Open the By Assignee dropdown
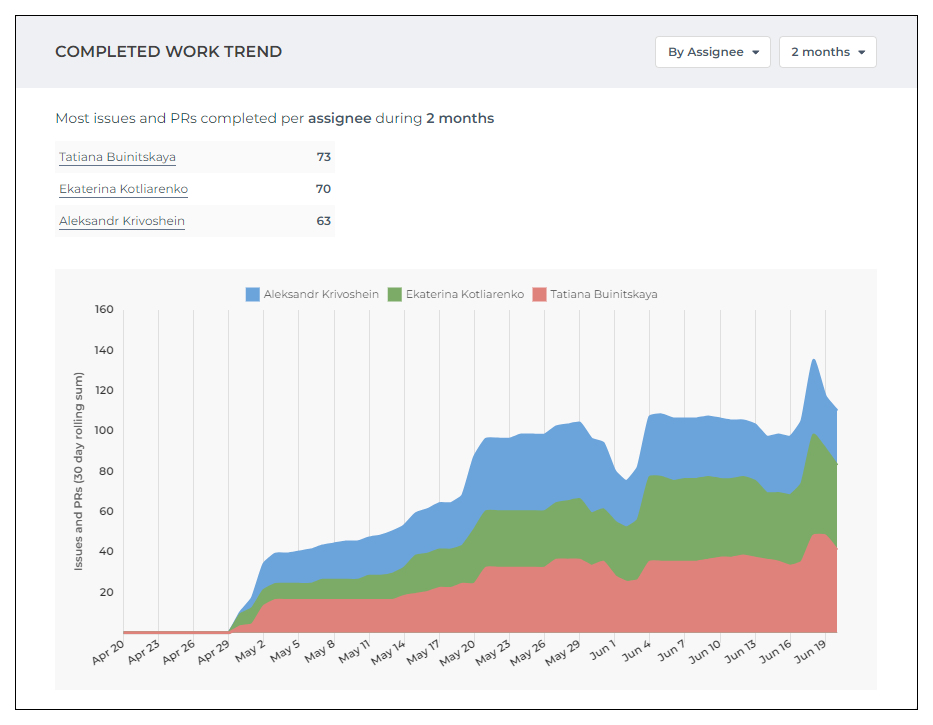933x725 pixels. coord(713,52)
